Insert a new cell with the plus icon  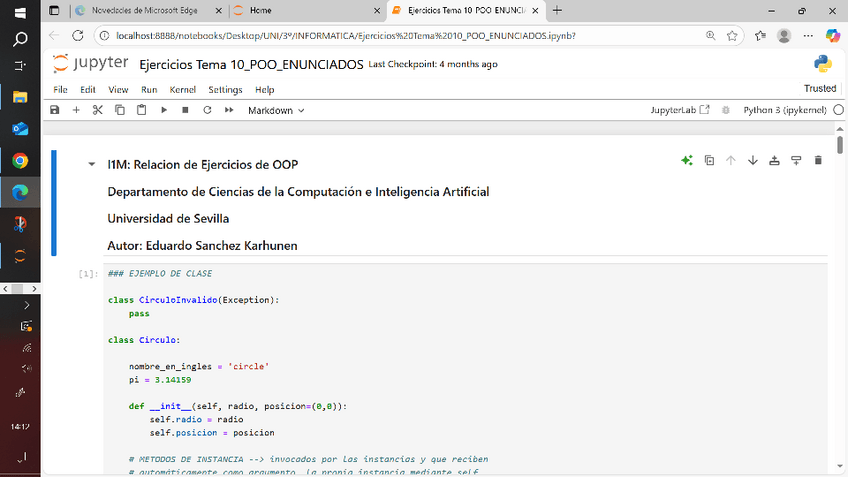pos(76,110)
